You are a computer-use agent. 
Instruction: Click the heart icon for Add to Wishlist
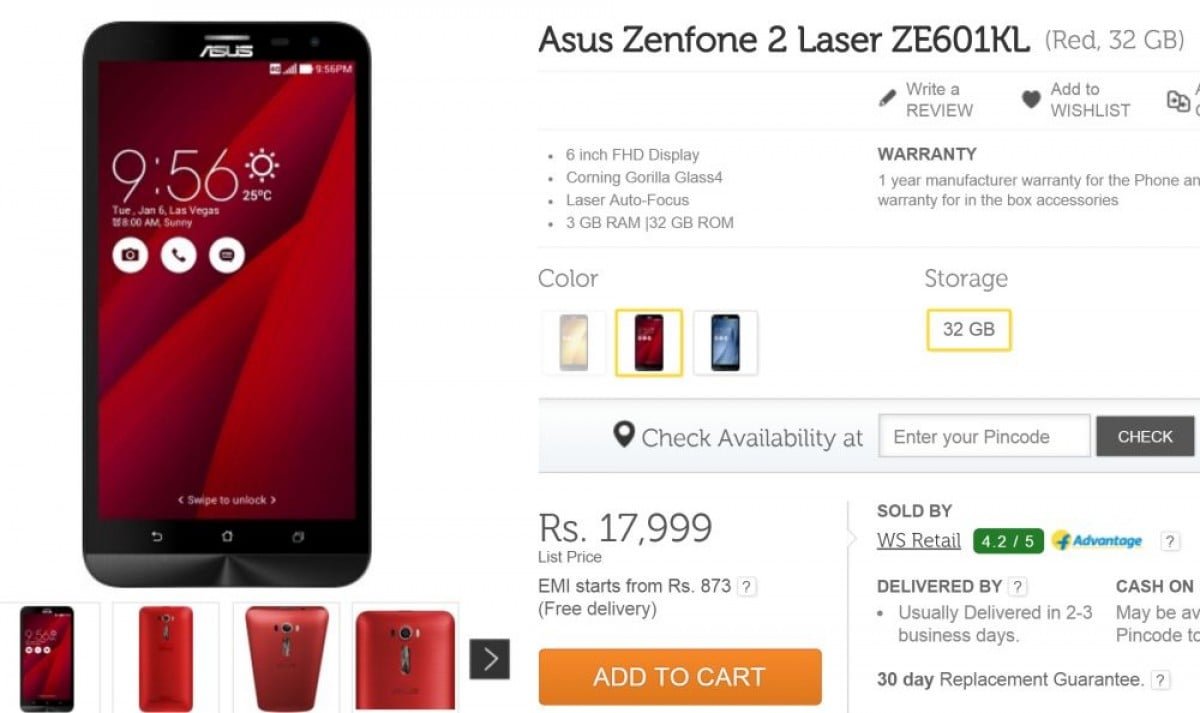click(x=1031, y=99)
